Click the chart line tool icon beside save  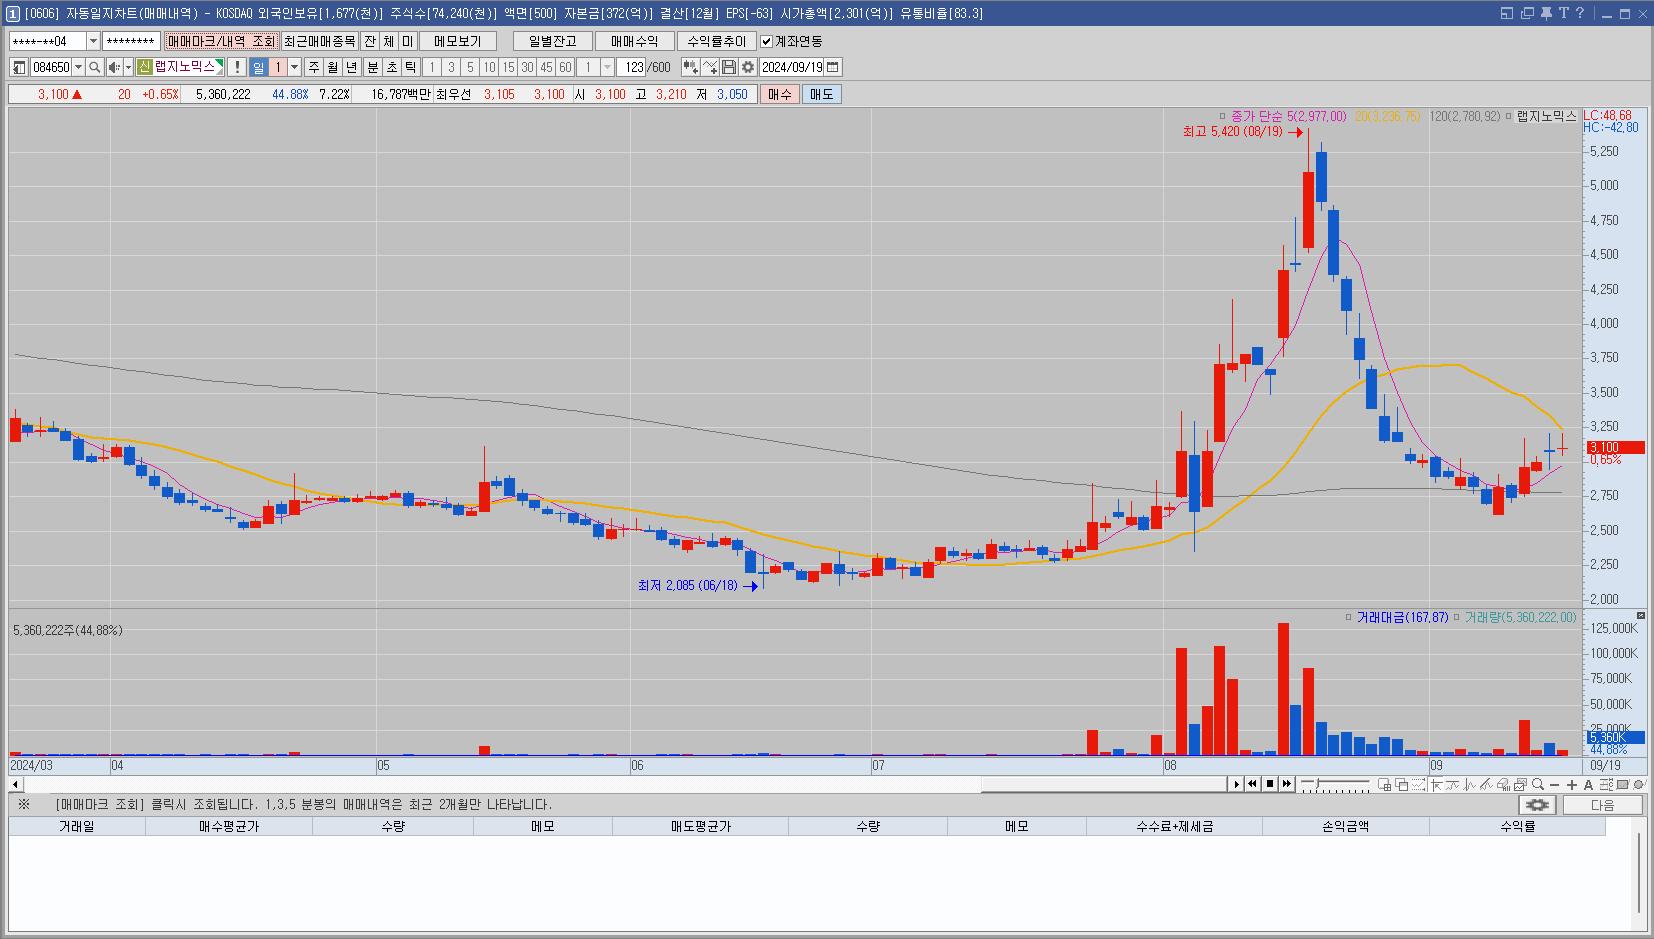(710, 67)
